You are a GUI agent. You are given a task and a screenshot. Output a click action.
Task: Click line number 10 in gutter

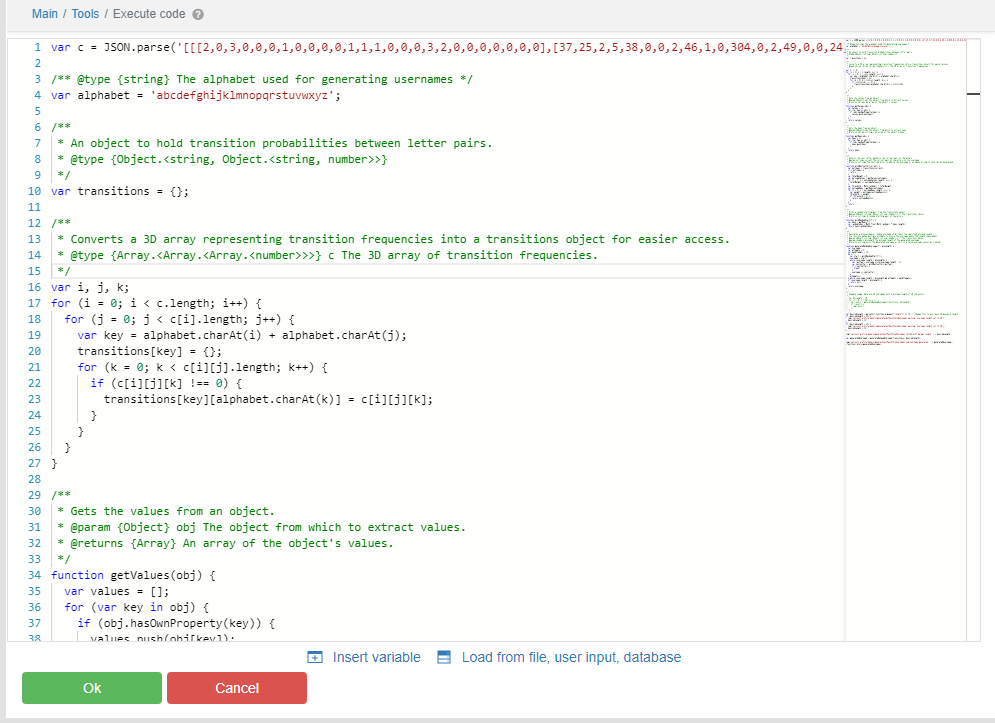34,191
